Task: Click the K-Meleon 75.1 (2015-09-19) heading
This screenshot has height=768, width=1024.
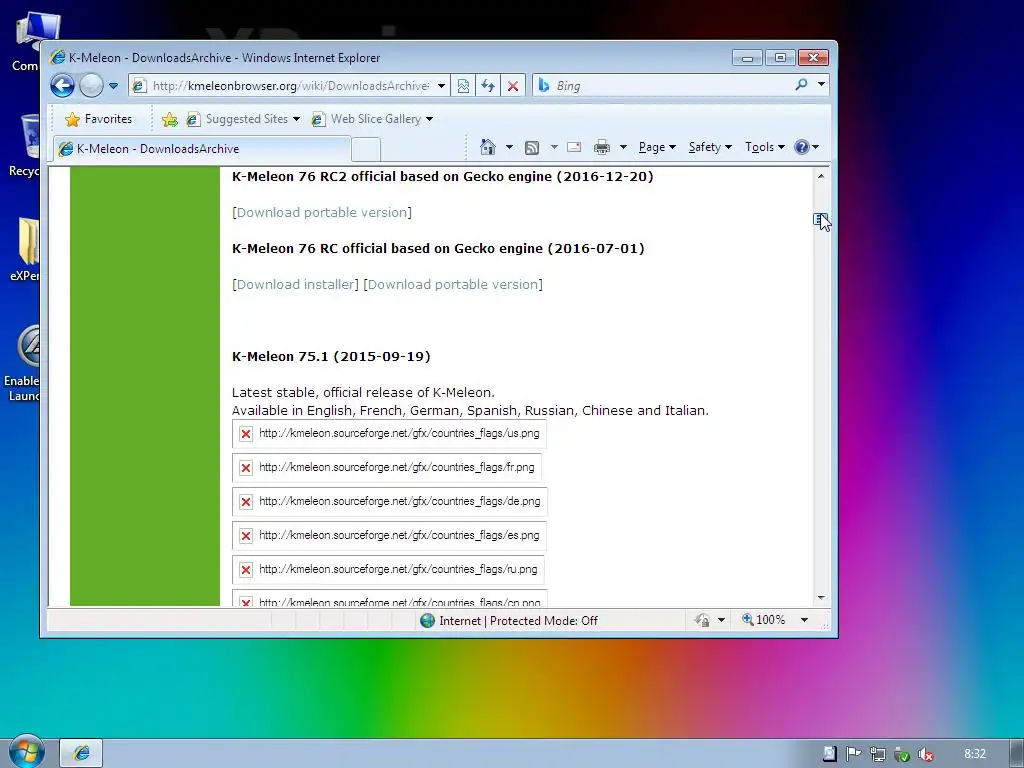Action: (x=331, y=357)
